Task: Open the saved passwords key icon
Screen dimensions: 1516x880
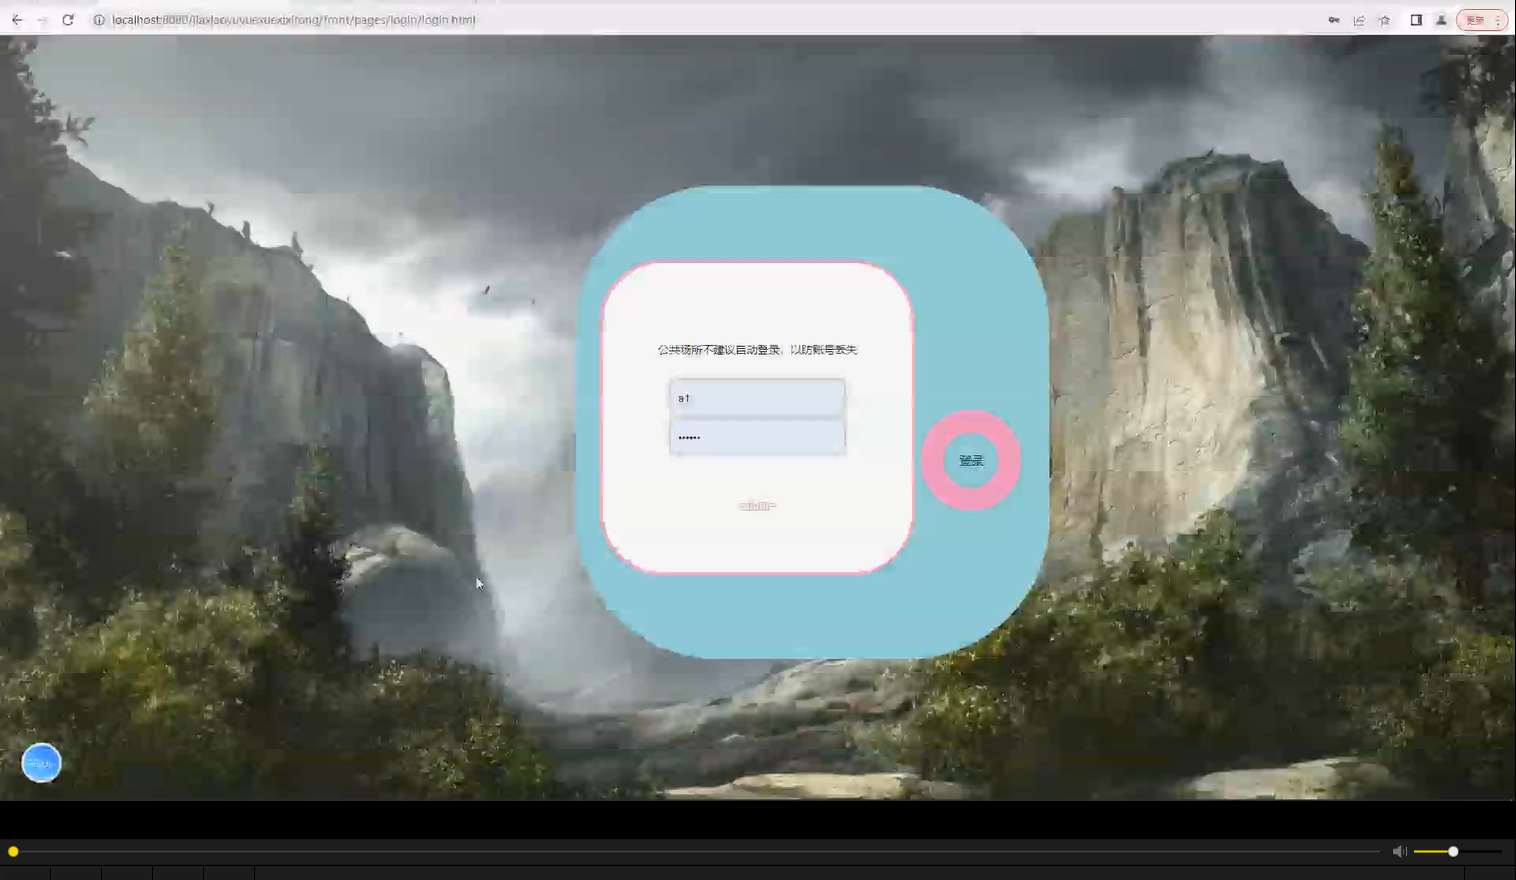Action: [1334, 20]
